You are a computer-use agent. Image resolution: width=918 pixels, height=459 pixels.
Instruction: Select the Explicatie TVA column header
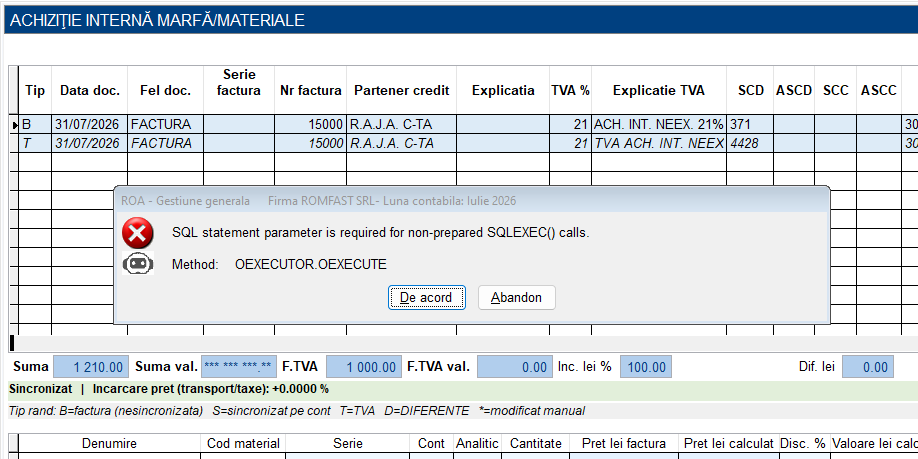(x=659, y=90)
